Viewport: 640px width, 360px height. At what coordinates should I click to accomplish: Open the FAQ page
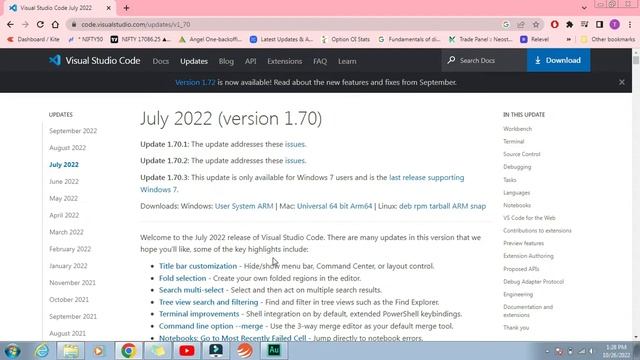320,61
